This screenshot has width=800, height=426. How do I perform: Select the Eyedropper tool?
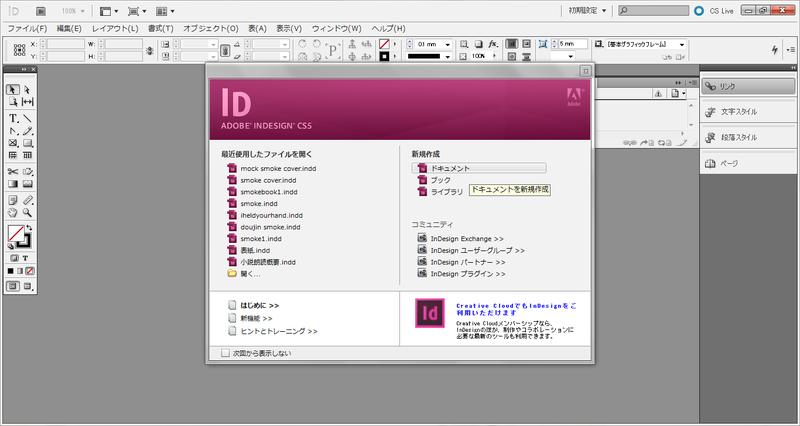pyautogui.click(x=28, y=200)
